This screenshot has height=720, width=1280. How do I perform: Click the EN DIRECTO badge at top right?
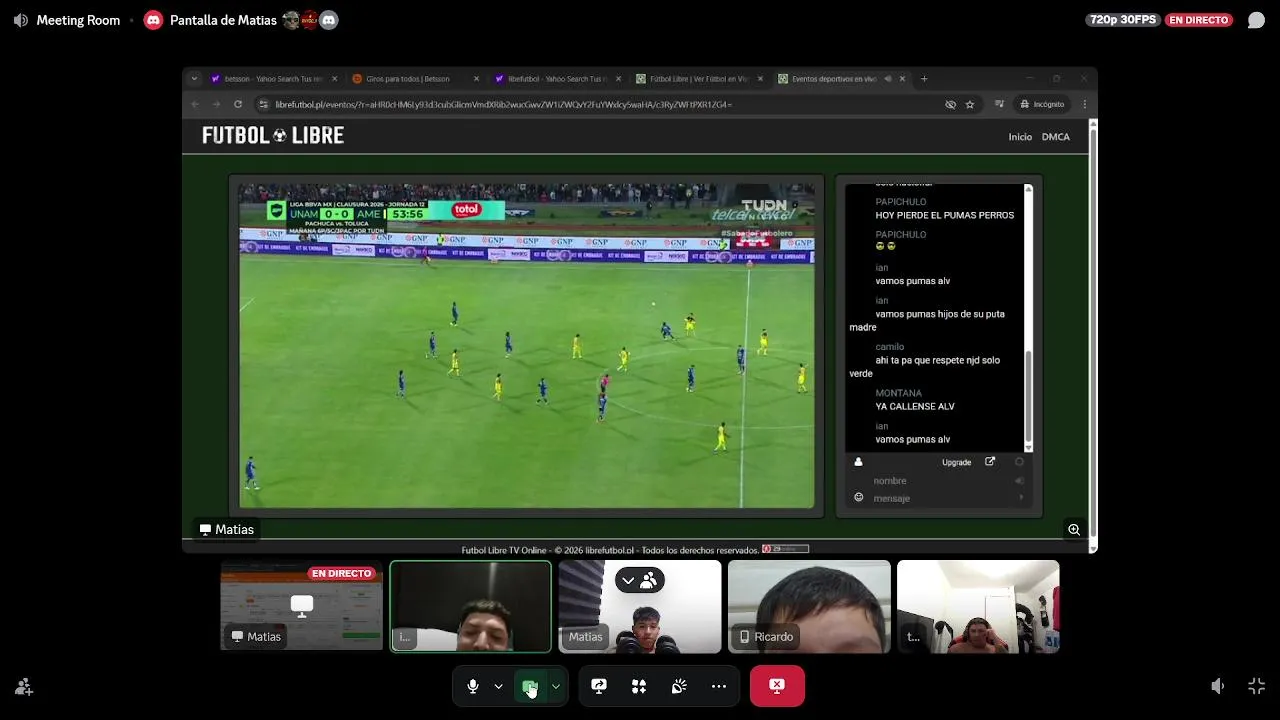[x=1199, y=20]
